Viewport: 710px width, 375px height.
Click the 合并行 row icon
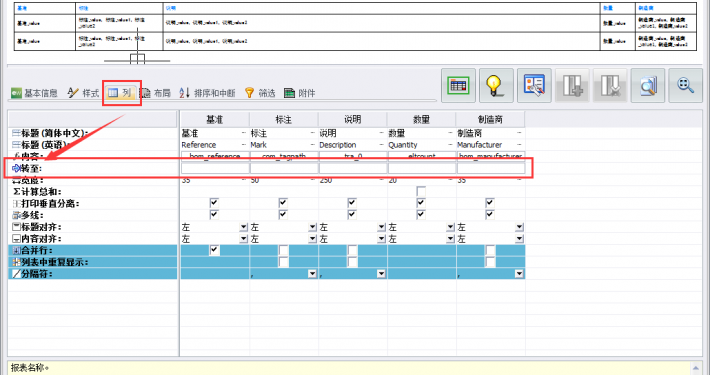click(17, 250)
